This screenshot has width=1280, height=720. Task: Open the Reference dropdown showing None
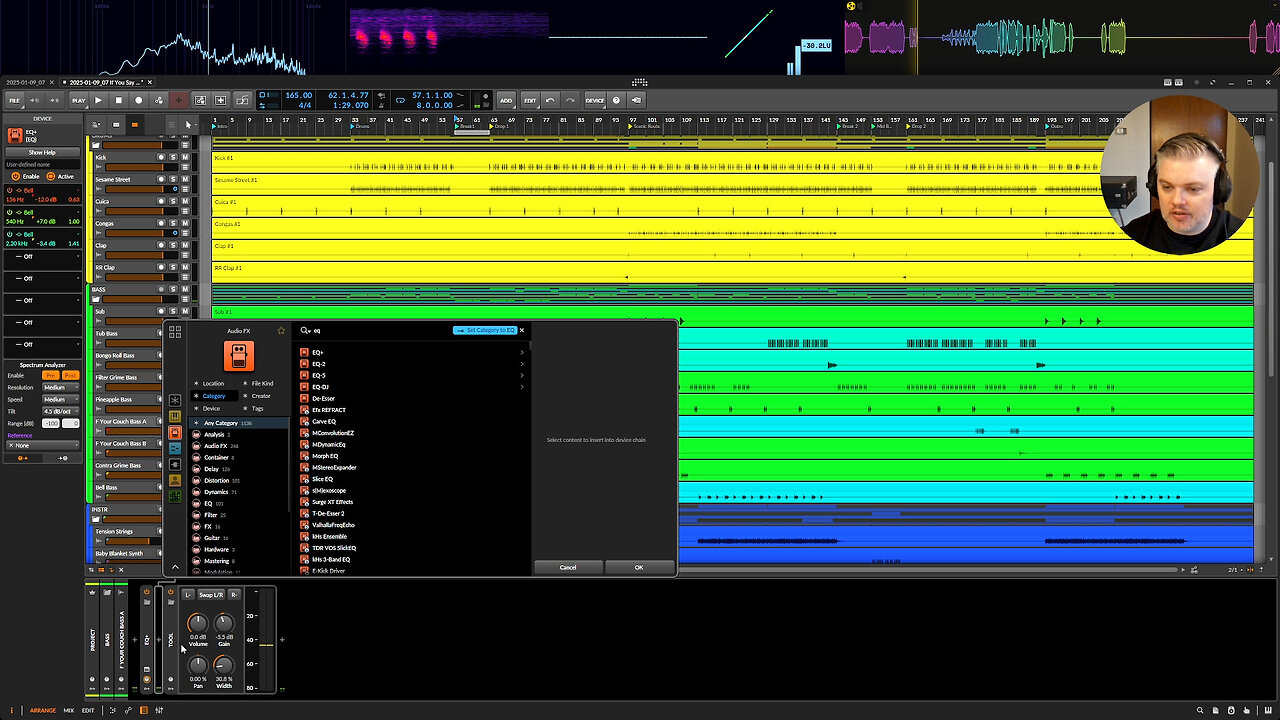point(42,445)
